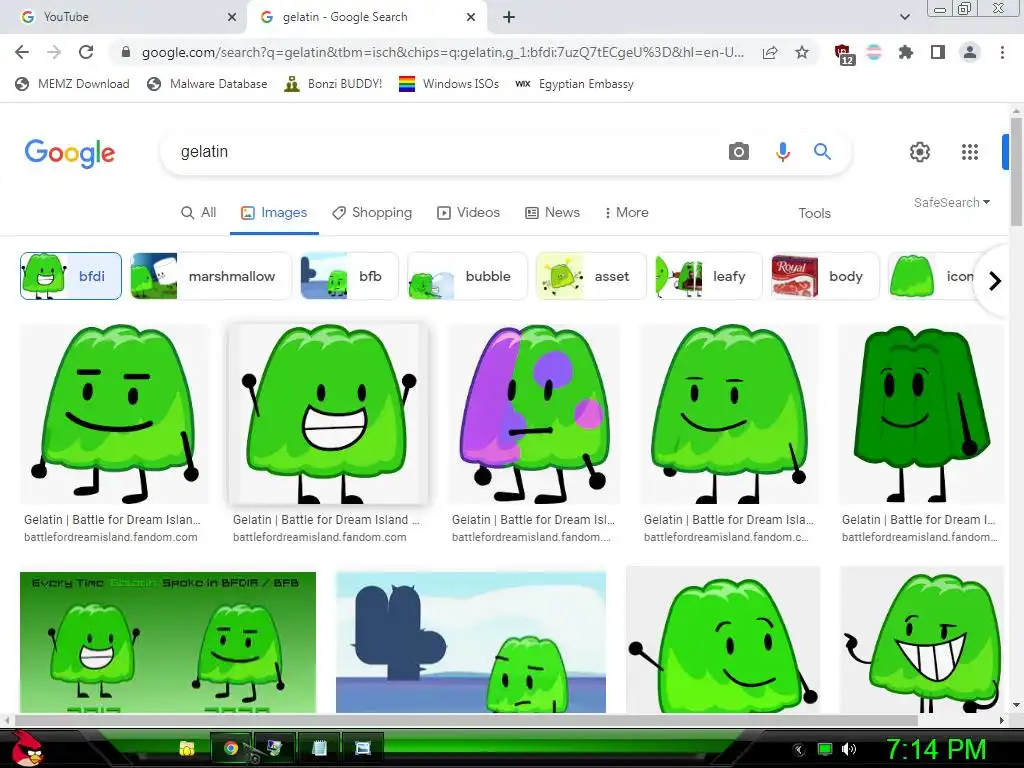The height and width of the screenshot is (768, 1024).
Task: Switch to the News tab
Action: (552, 212)
